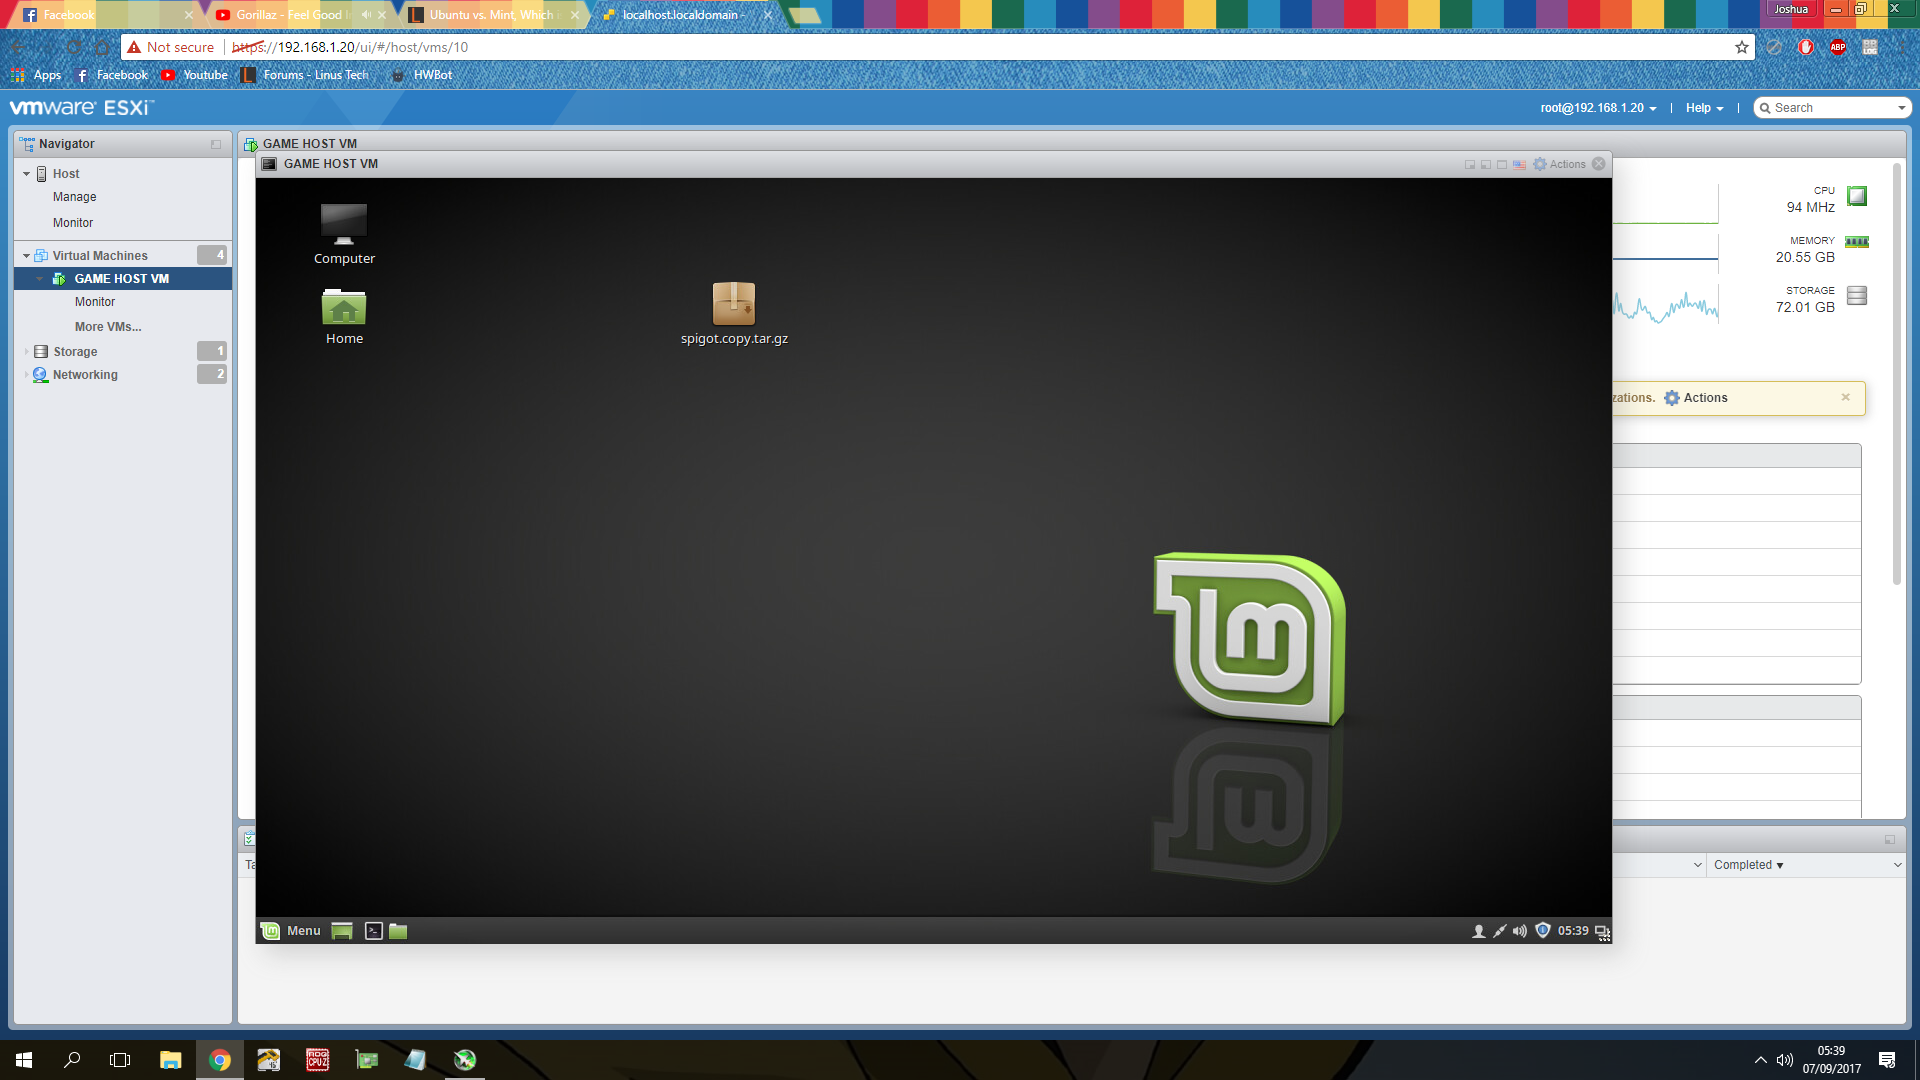Select the keyboard layout flag in console toolbar

1519,164
